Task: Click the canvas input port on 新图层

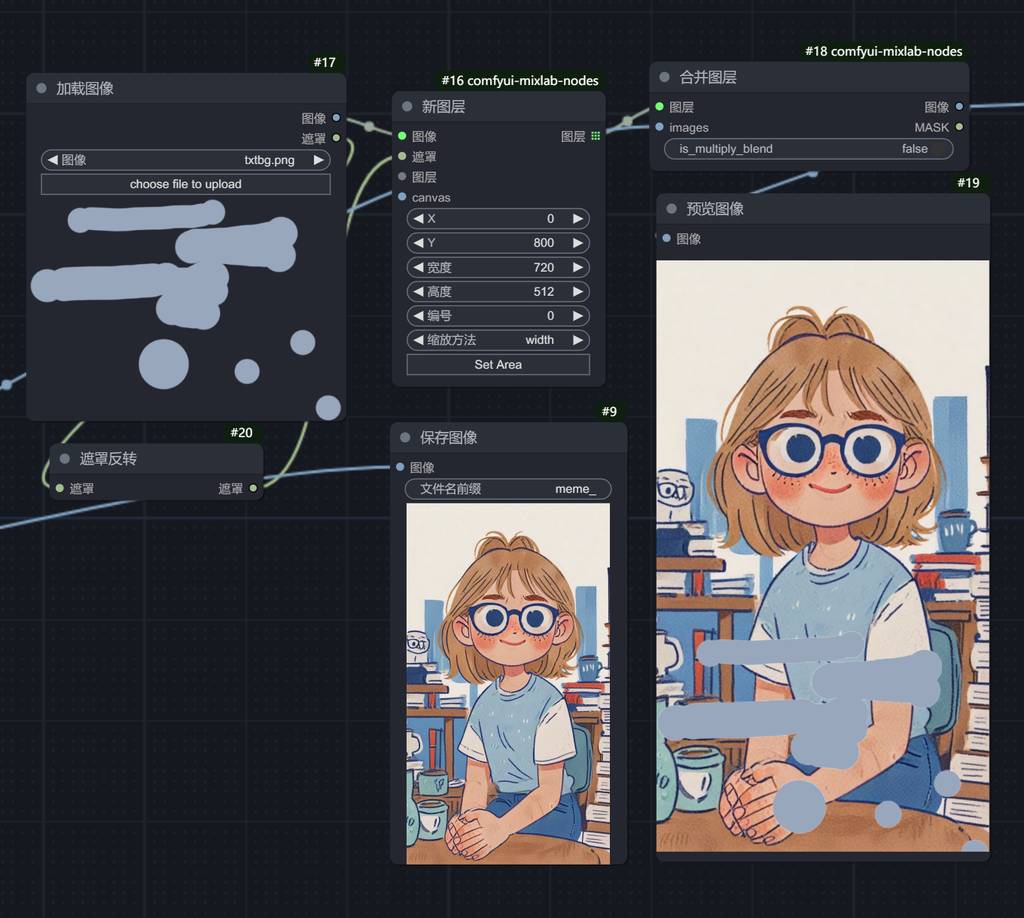Action: point(402,197)
